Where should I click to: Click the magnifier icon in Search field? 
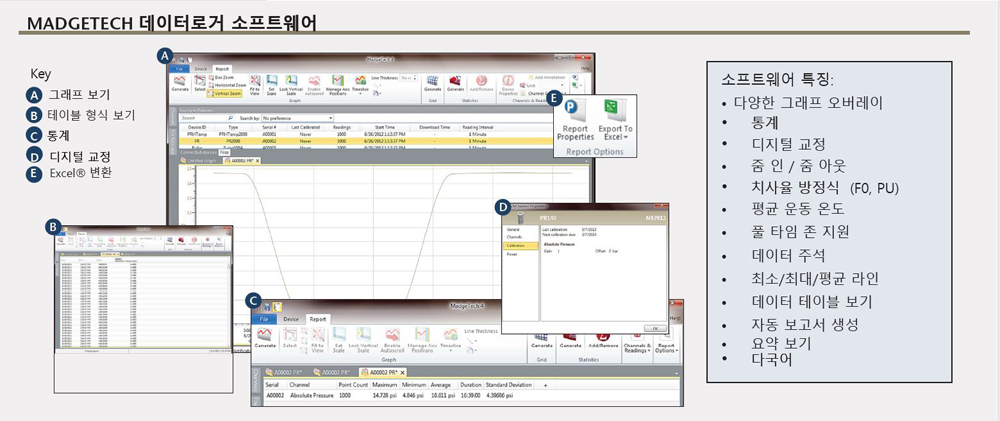point(230,118)
